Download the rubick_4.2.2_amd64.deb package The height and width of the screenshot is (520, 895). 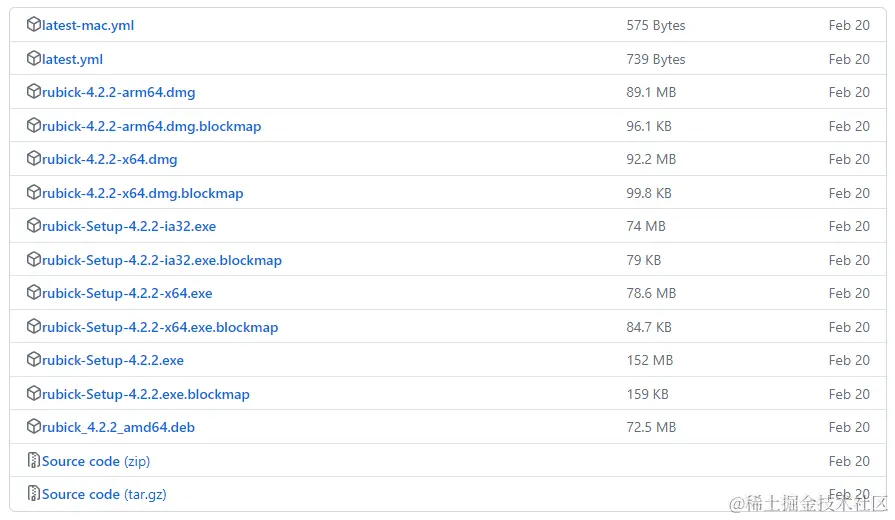[118, 428]
